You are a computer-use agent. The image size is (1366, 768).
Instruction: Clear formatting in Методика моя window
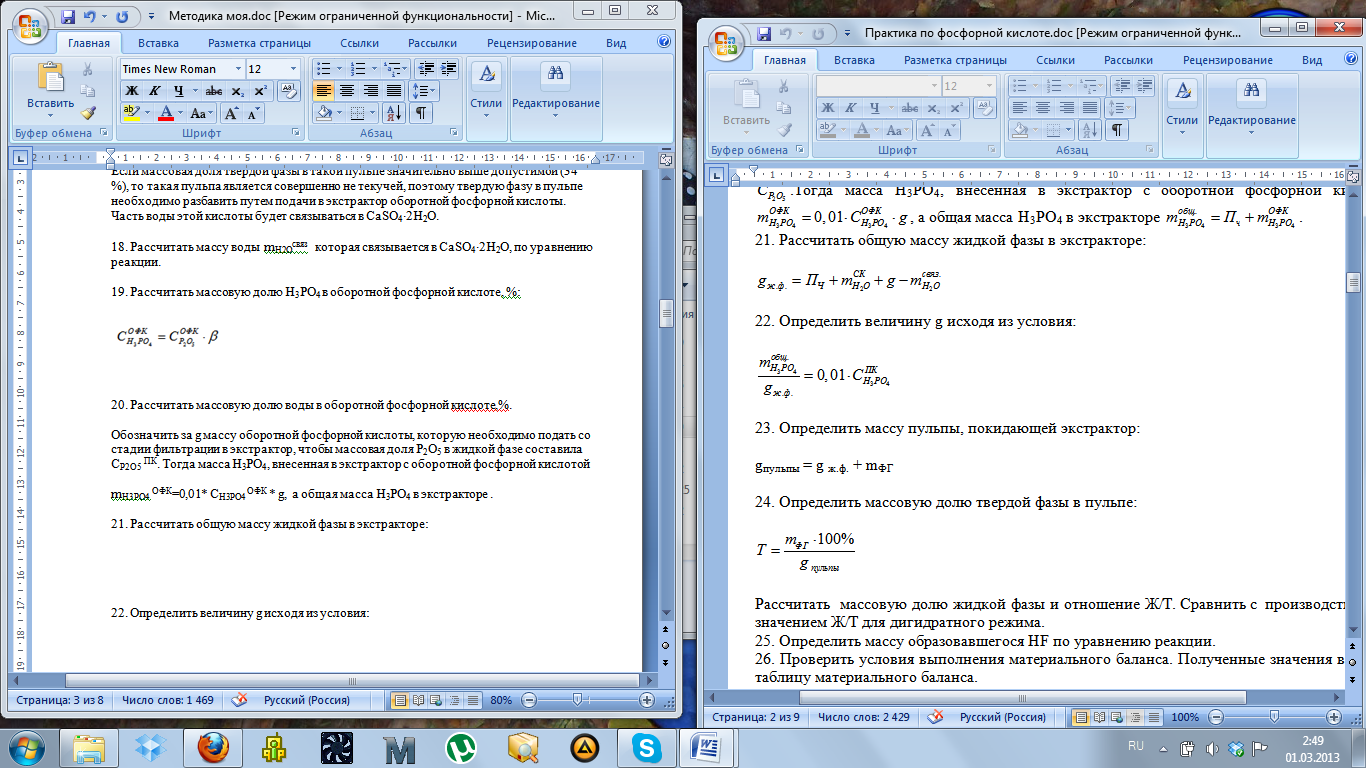(x=287, y=91)
